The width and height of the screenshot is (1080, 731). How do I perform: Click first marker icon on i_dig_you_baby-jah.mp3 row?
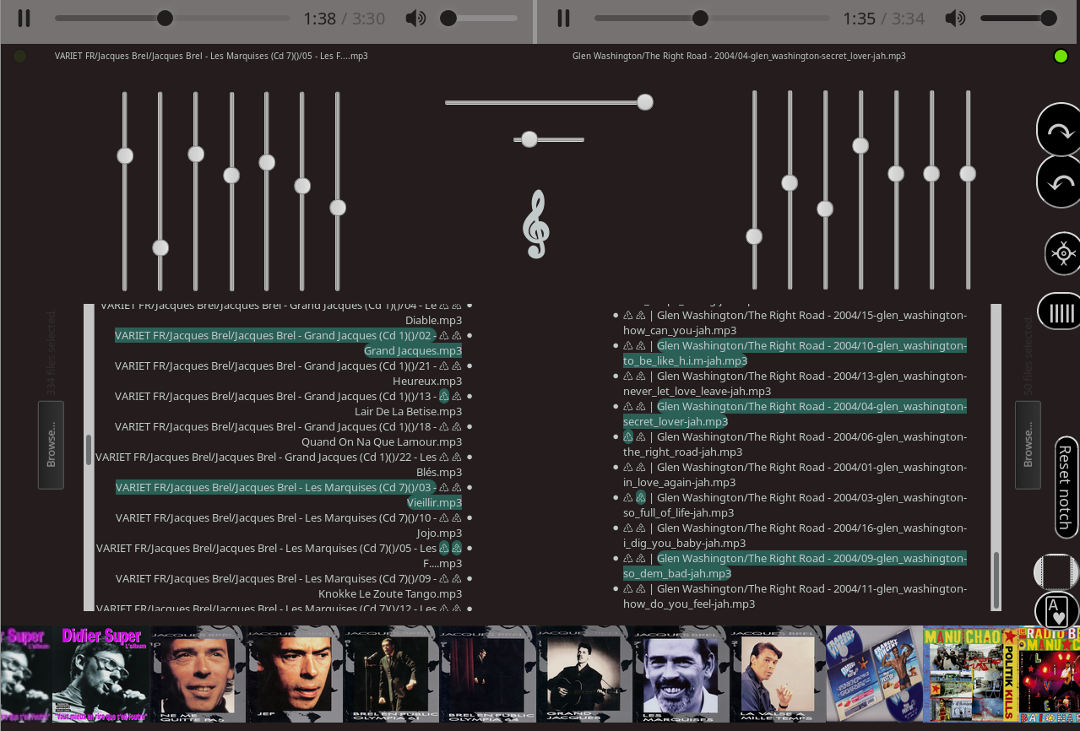coord(628,528)
